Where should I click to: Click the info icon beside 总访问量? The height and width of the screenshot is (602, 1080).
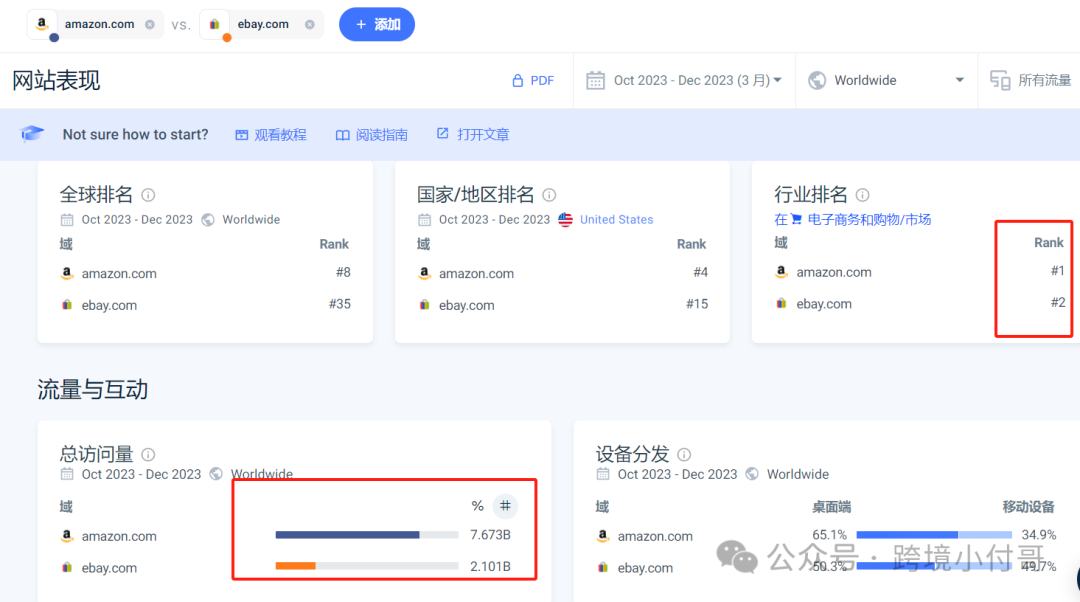[x=147, y=454]
